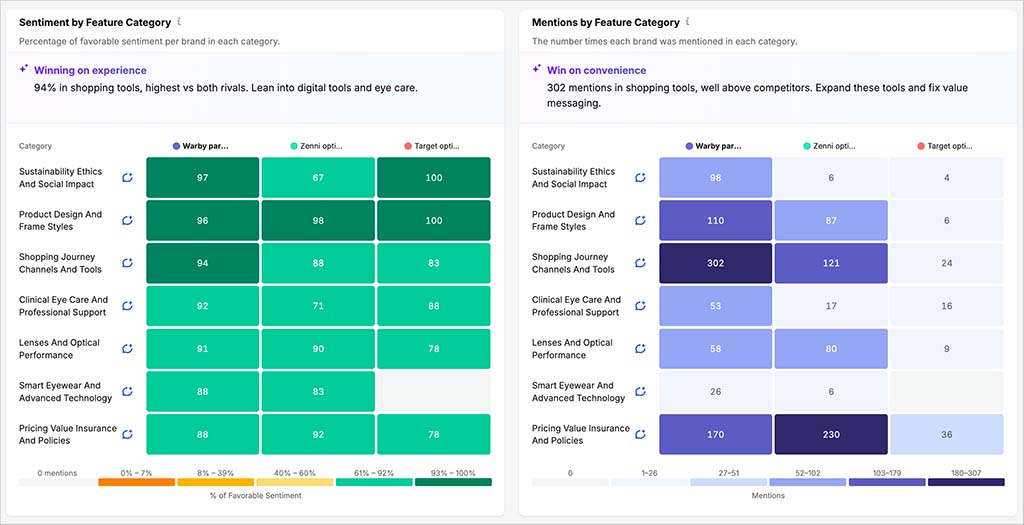Click sentiment cell showing 90
Image resolution: width=1024 pixels, height=525 pixels.
click(318, 349)
